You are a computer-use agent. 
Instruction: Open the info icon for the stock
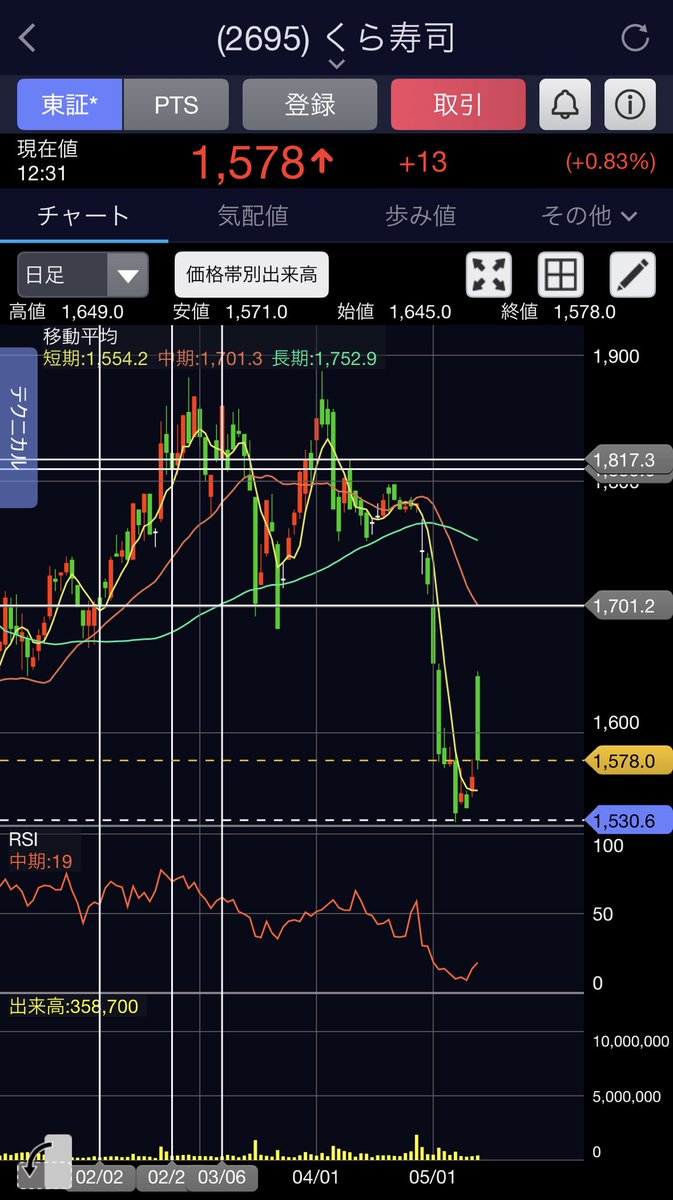[x=630, y=104]
